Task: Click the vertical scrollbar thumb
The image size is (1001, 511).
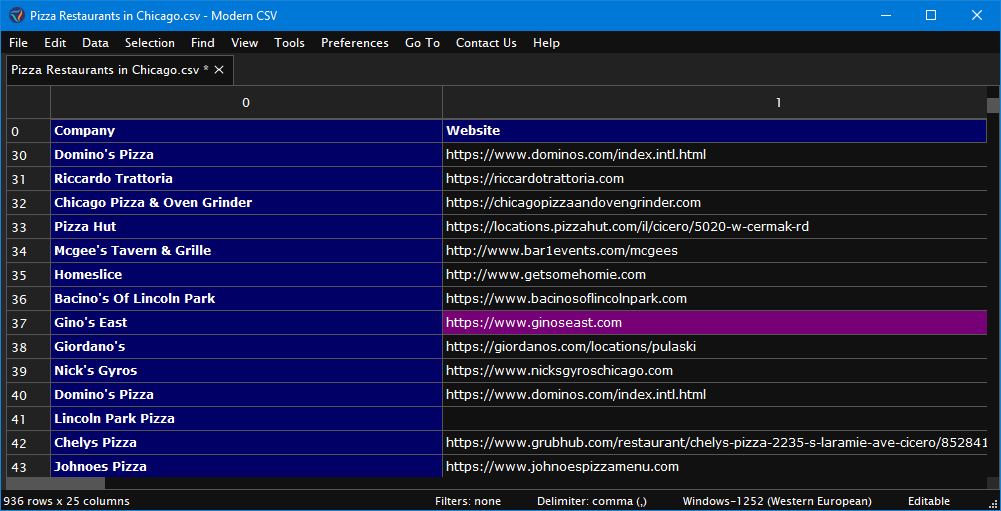Action: click(993, 105)
